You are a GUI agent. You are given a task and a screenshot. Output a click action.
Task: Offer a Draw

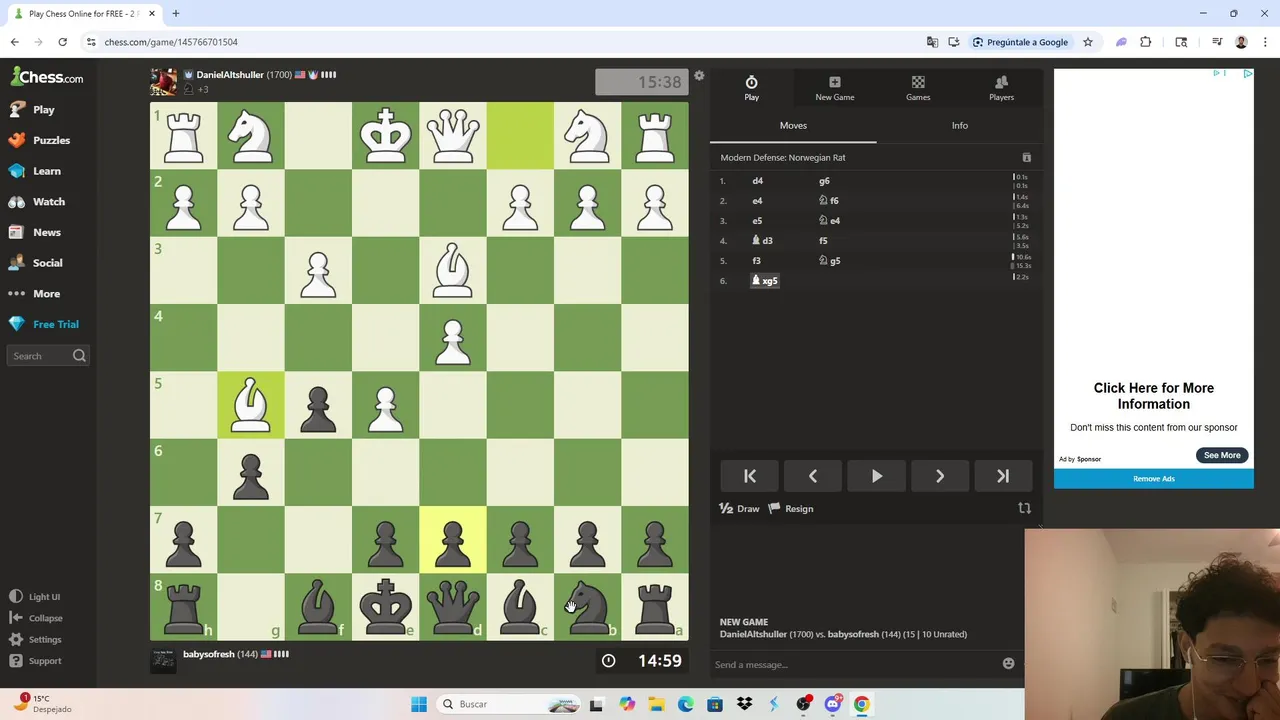(x=739, y=509)
